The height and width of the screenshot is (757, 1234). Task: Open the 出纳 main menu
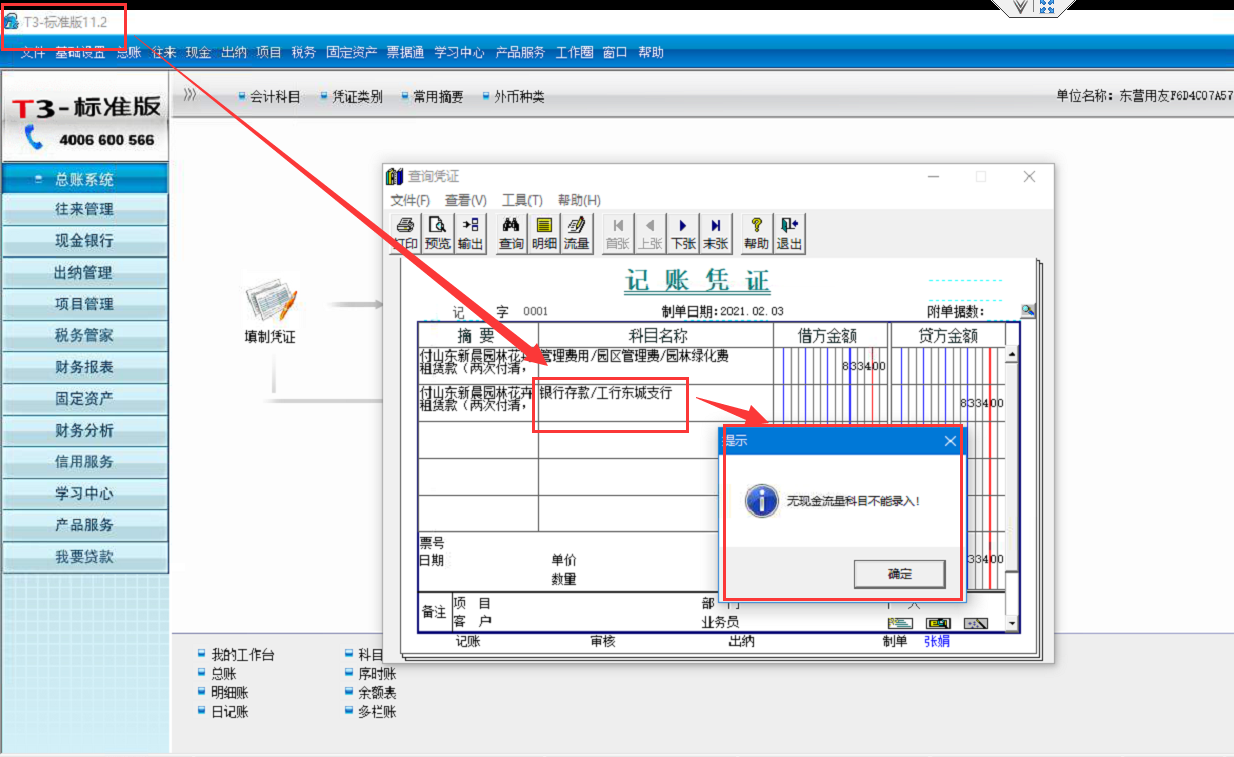tap(234, 53)
